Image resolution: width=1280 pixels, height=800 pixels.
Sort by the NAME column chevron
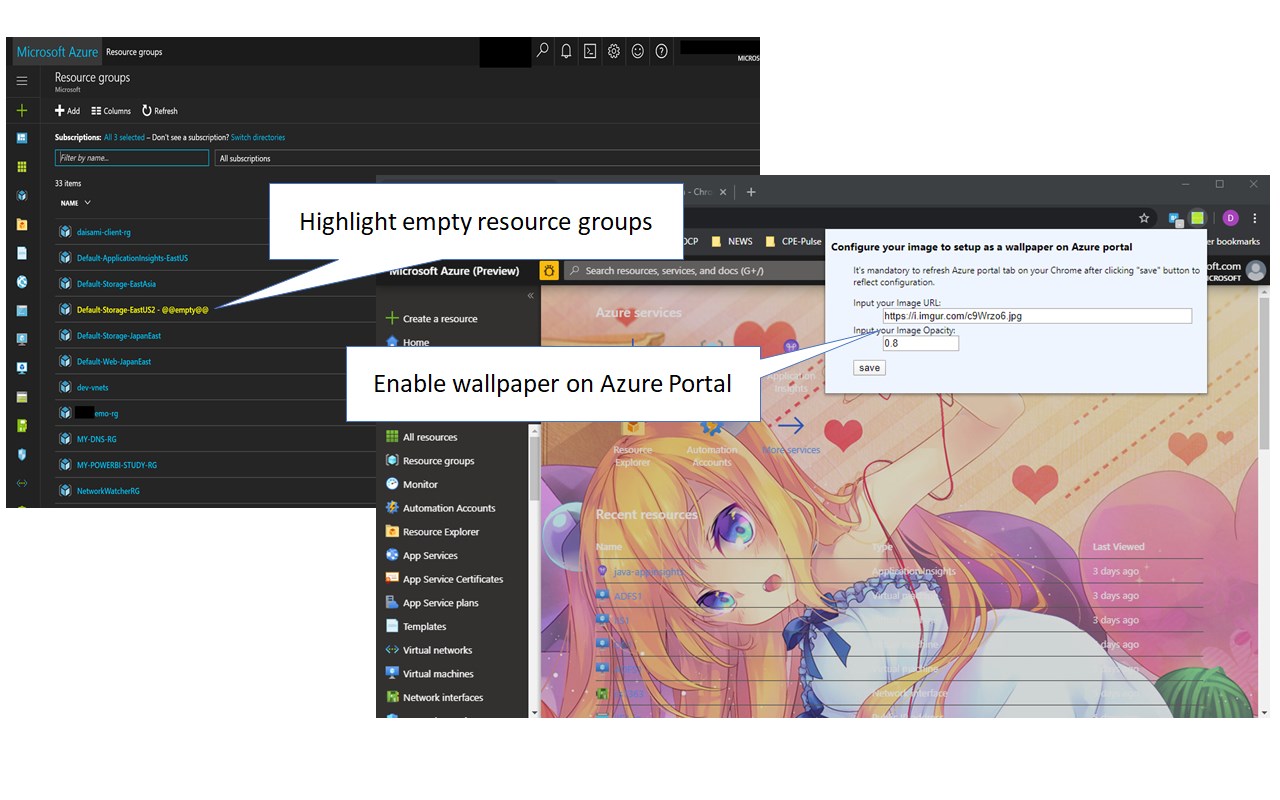87,203
